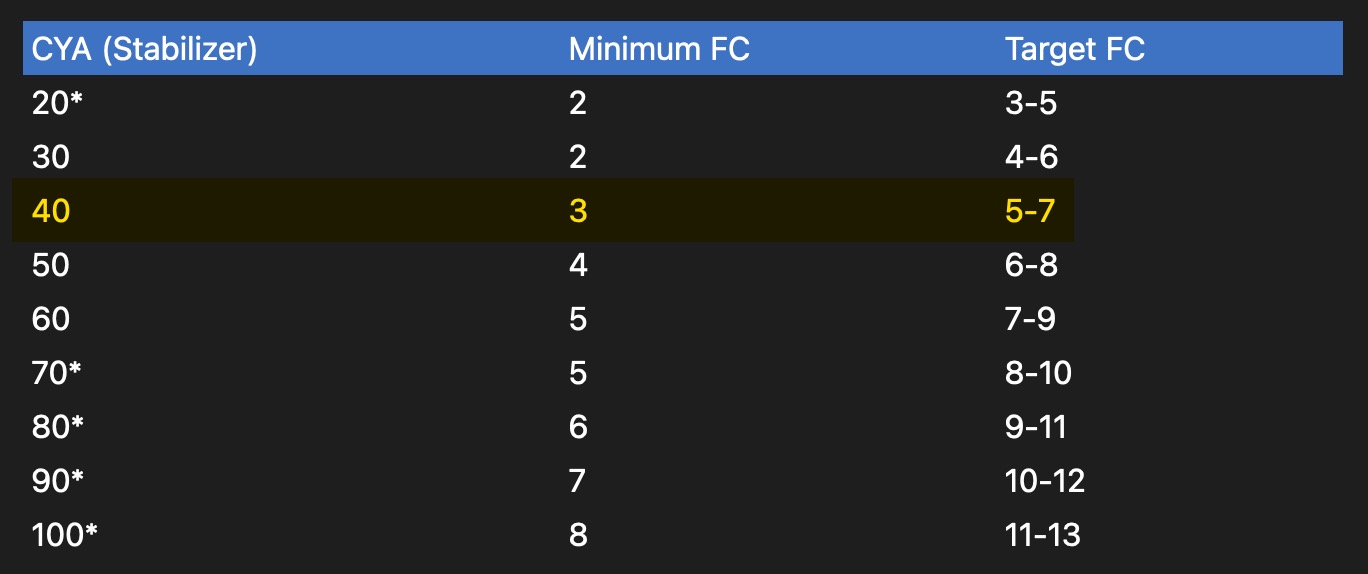Click Minimum FC value 8
The width and height of the screenshot is (1368, 574).
click(x=578, y=535)
